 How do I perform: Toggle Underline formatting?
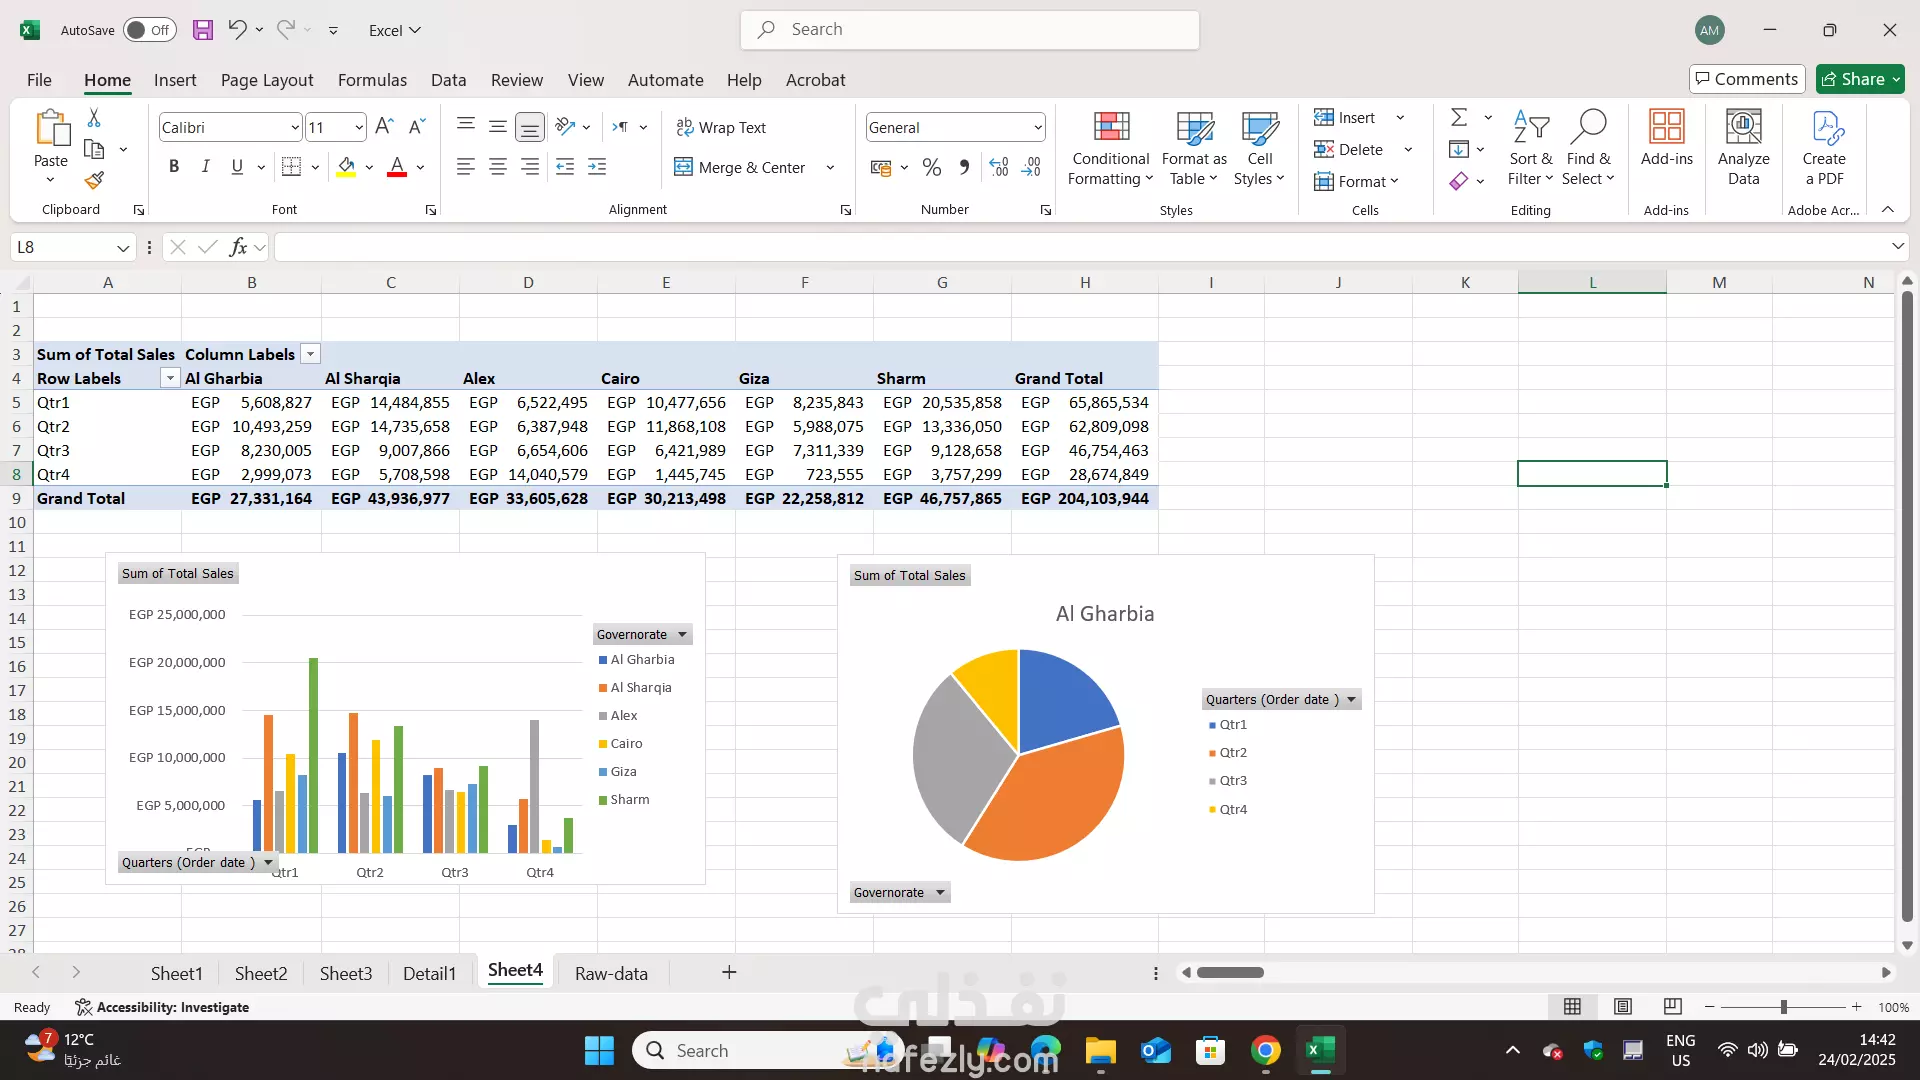(x=237, y=167)
